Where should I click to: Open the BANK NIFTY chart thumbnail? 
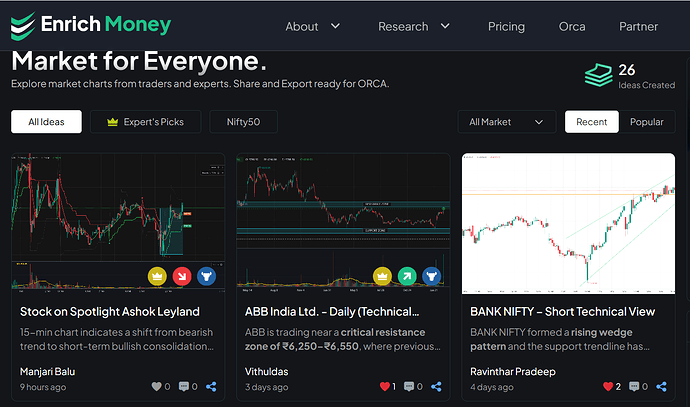click(568, 223)
